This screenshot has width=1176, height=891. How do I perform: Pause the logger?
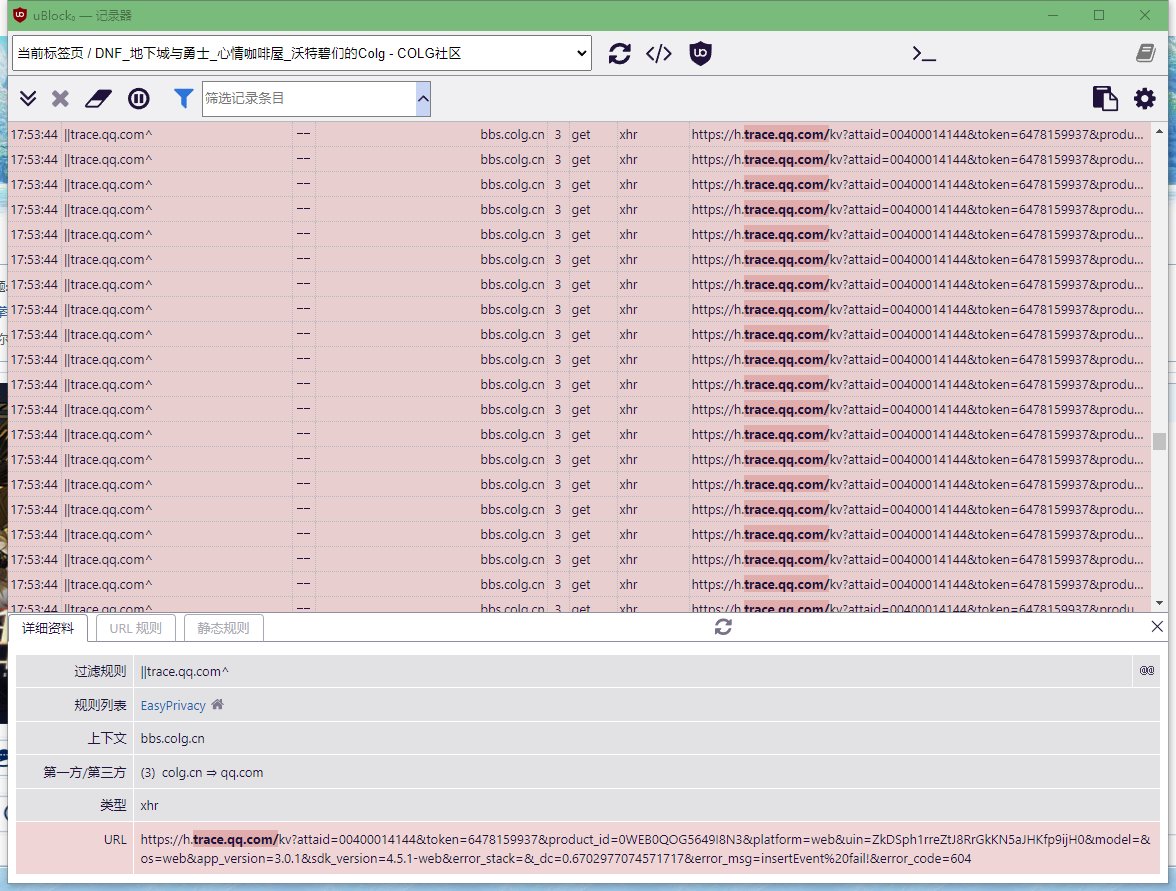click(x=139, y=98)
